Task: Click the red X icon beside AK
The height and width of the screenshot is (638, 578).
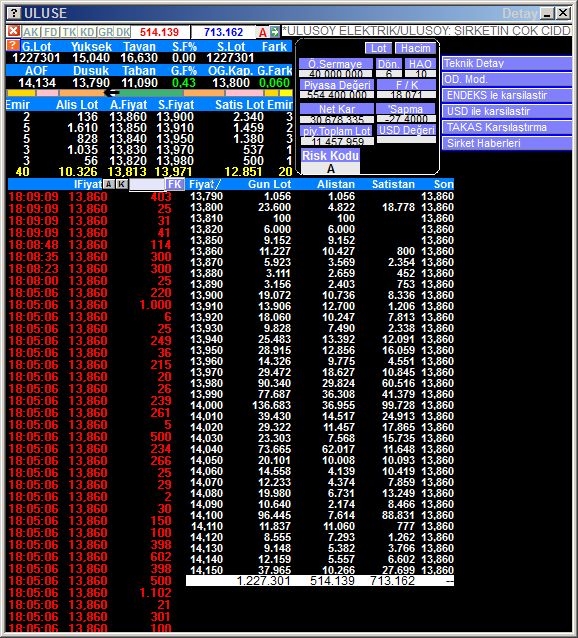Action: 13,31
